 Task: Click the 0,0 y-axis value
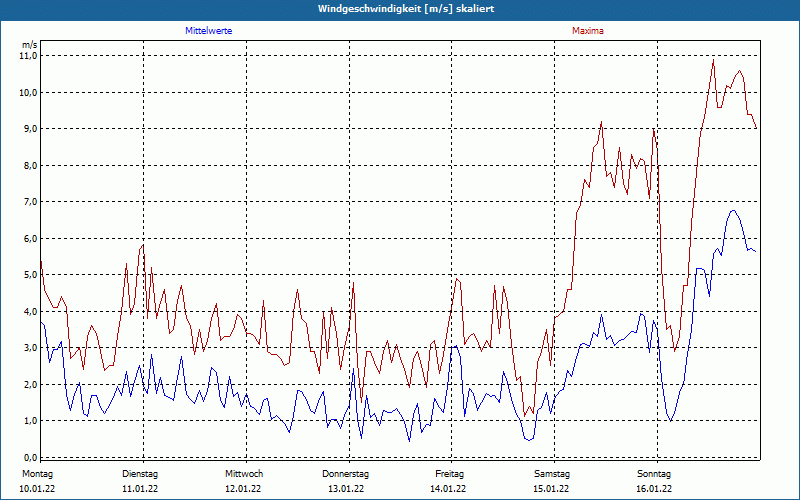pyautogui.click(x=30, y=457)
